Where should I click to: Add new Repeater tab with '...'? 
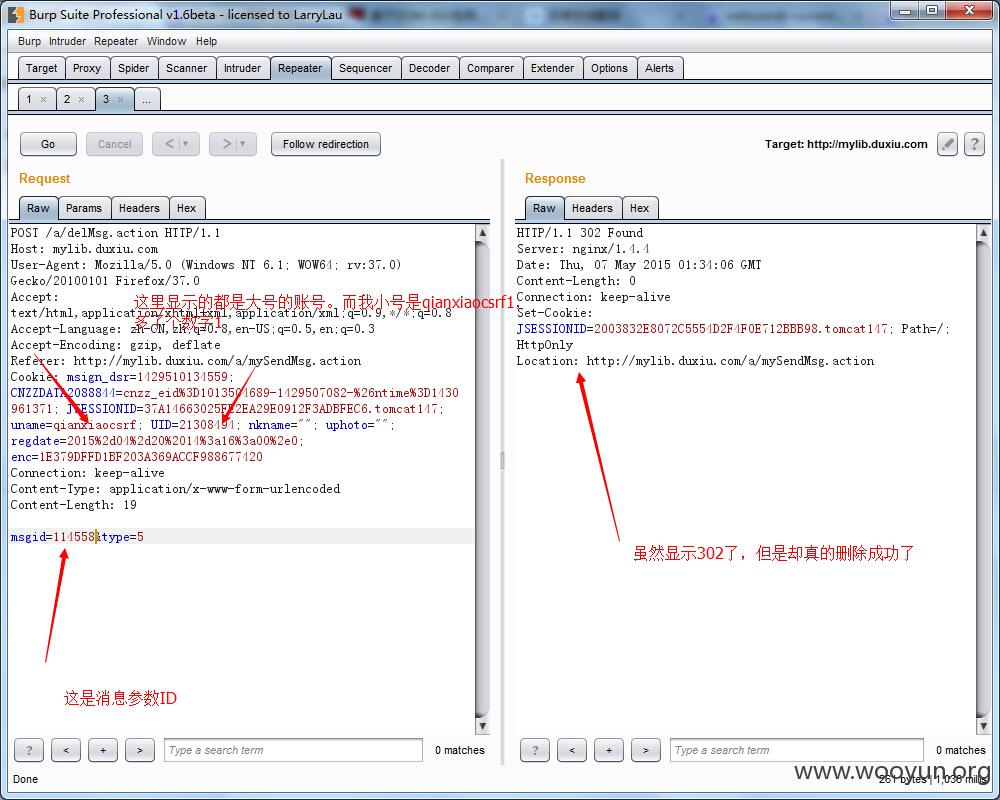click(x=147, y=100)
